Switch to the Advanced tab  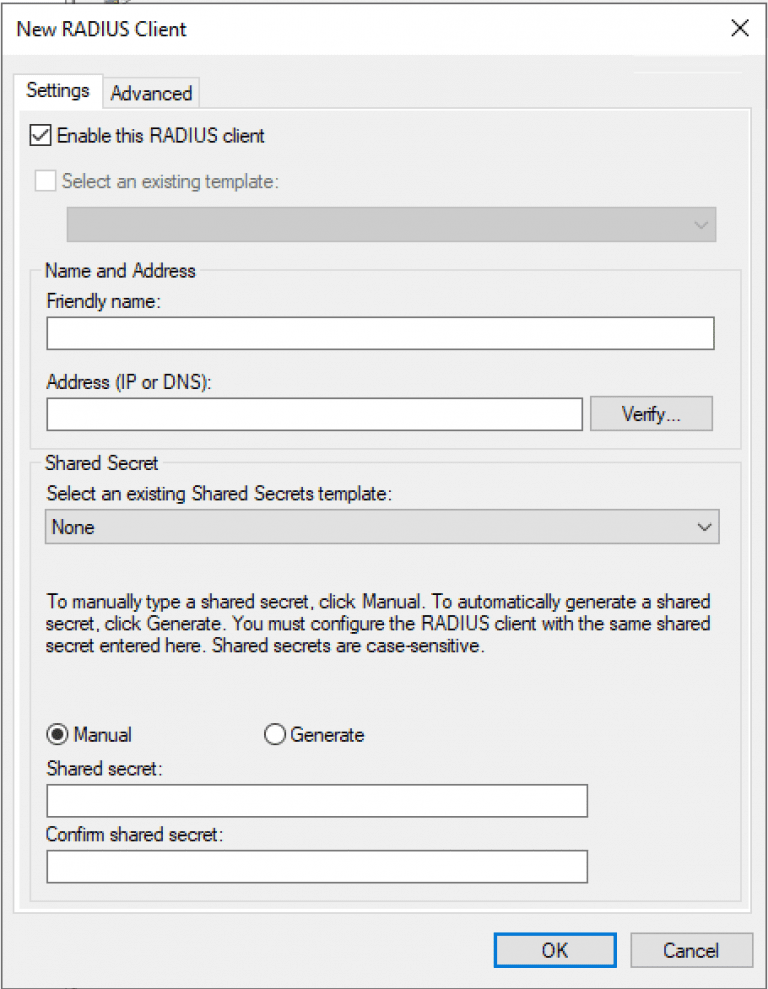[x=151, y=93]
